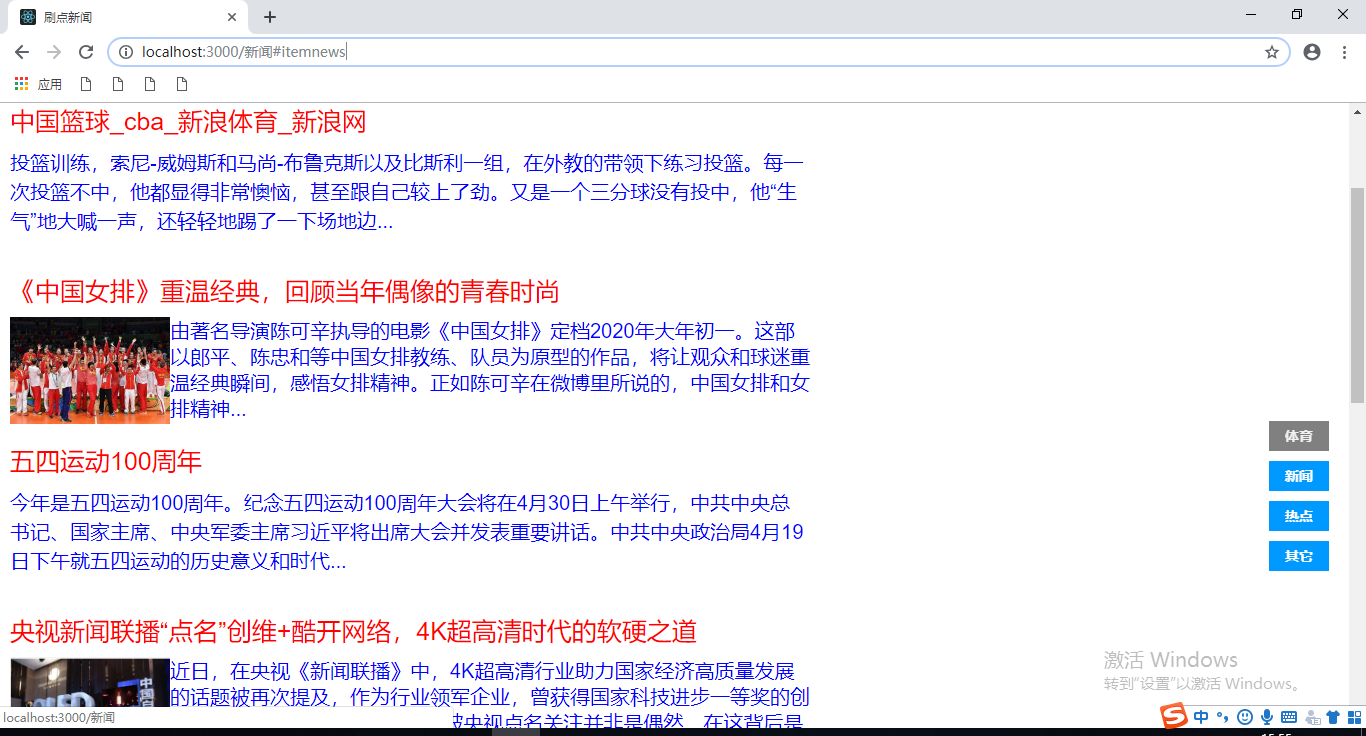The width and height of the screenshot is (1366, 736).
Task: Open headline 央视新闻联播"点名"创维+酷开网络
Action: pyautogui.click(x=353, y=632)
